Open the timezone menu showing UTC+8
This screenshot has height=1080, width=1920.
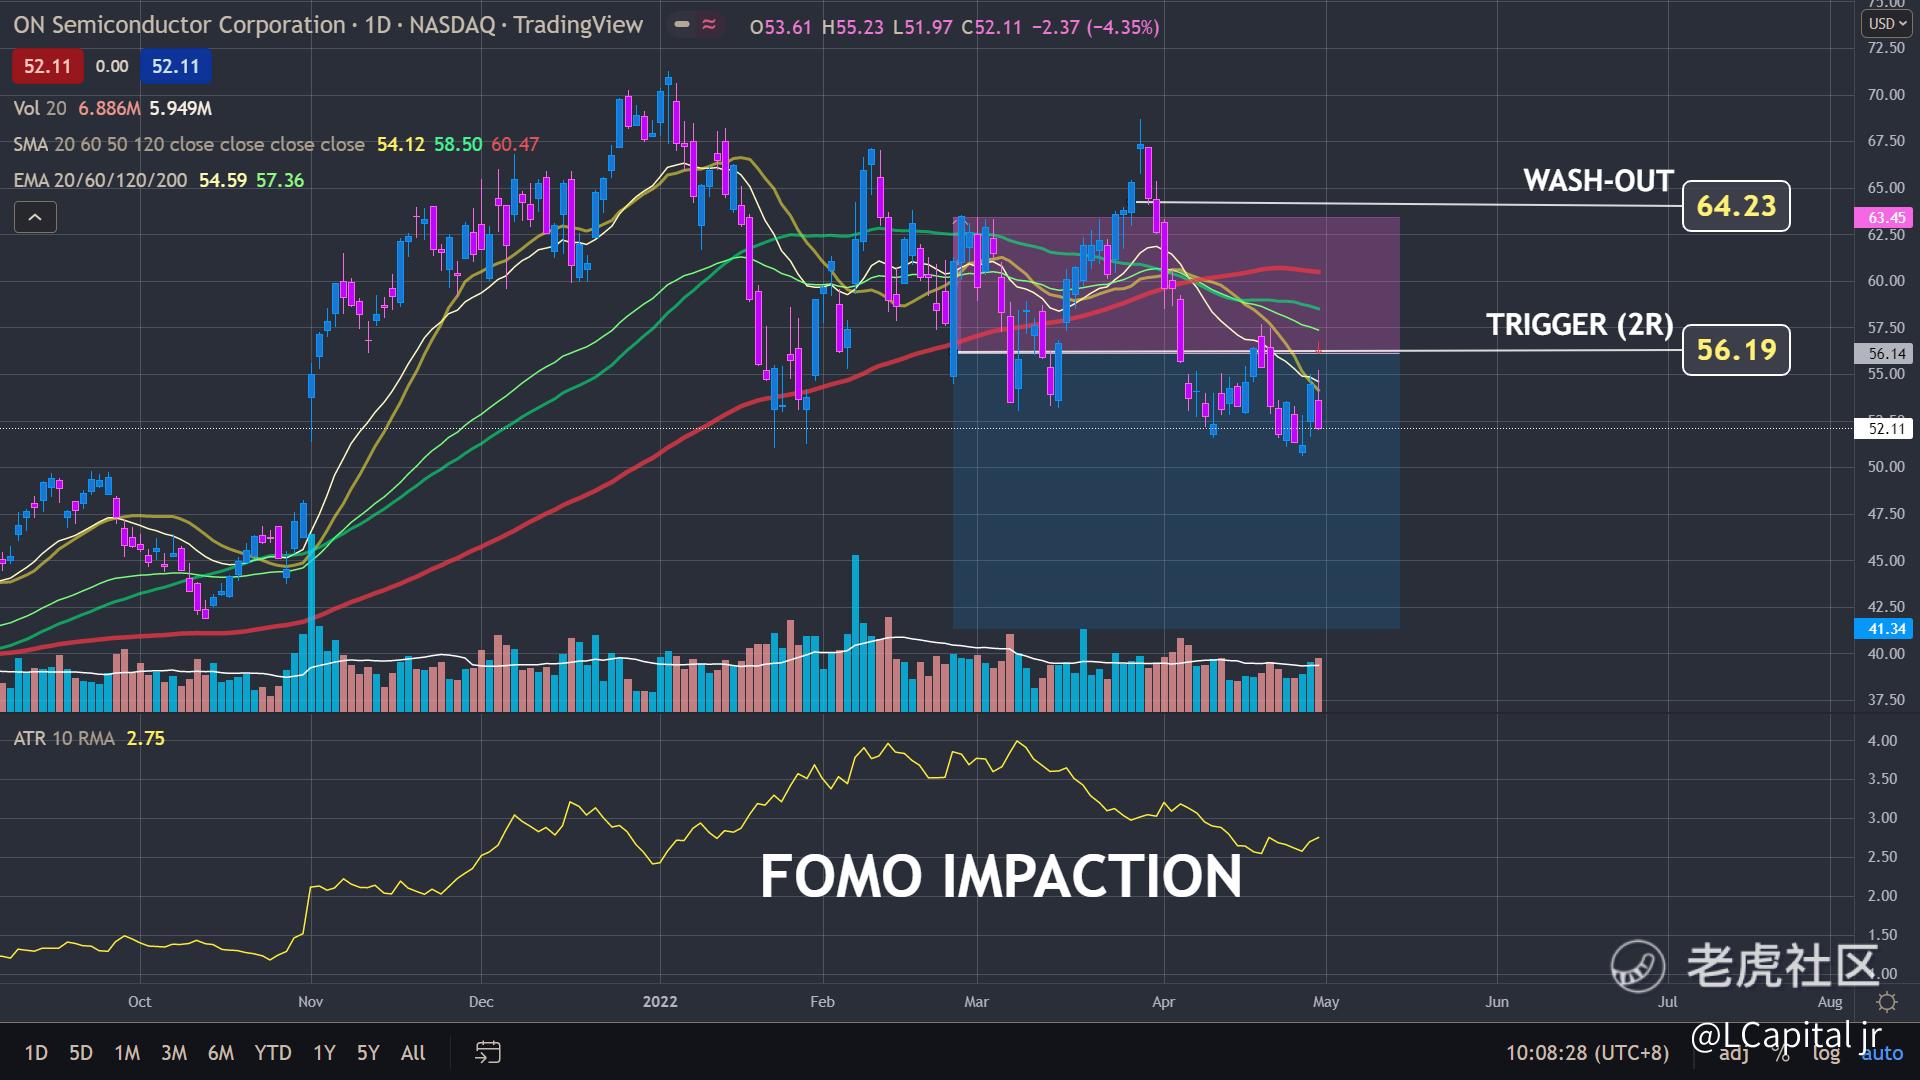(1587, 1052)
